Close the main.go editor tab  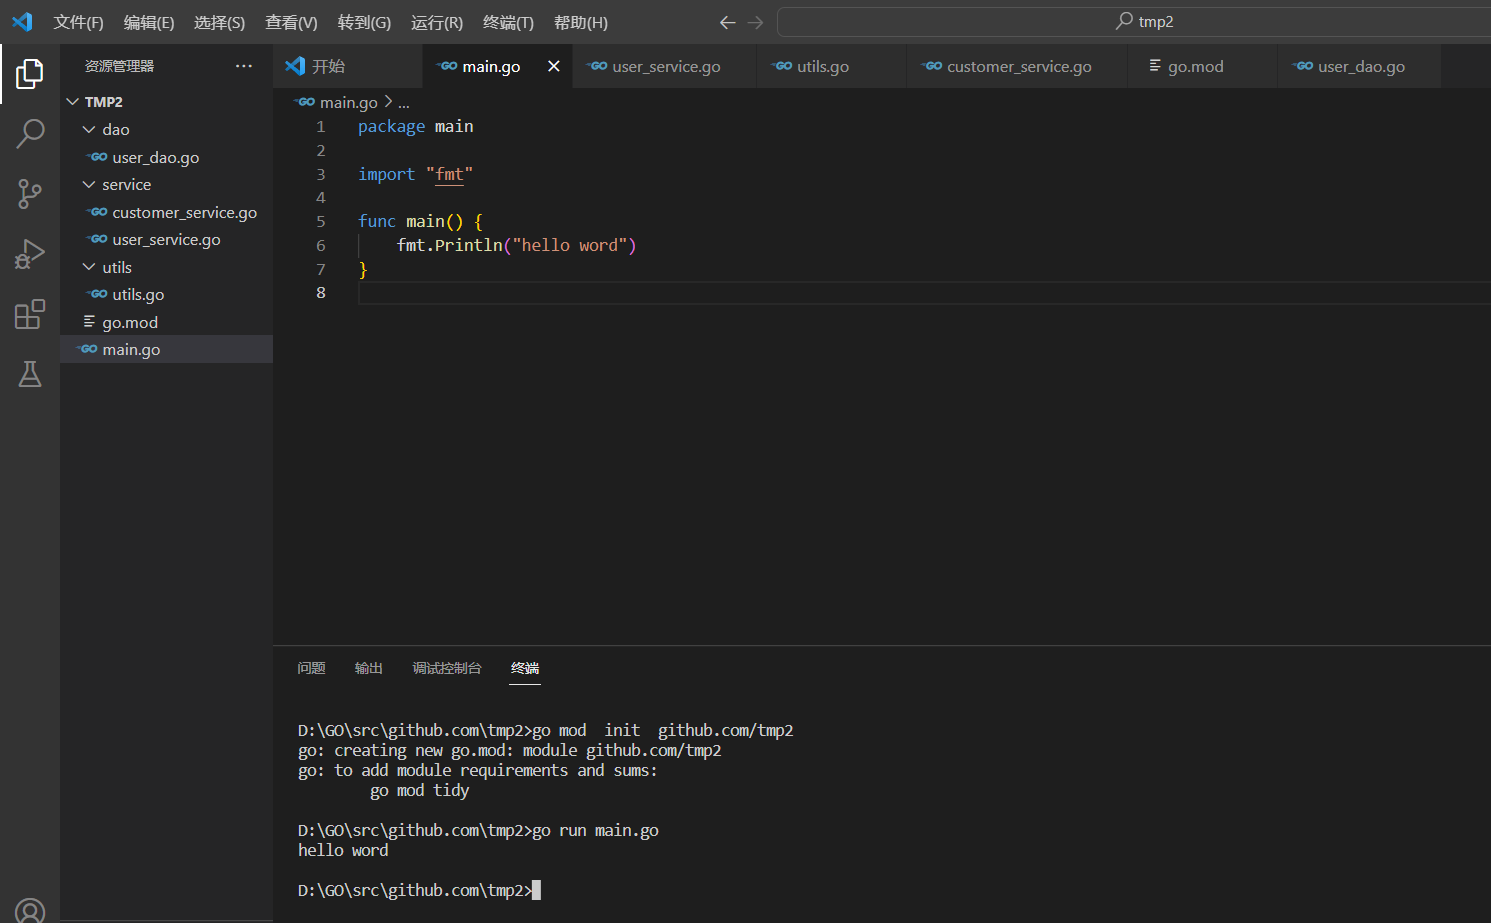pyautogui.click(x=553, y=66)
